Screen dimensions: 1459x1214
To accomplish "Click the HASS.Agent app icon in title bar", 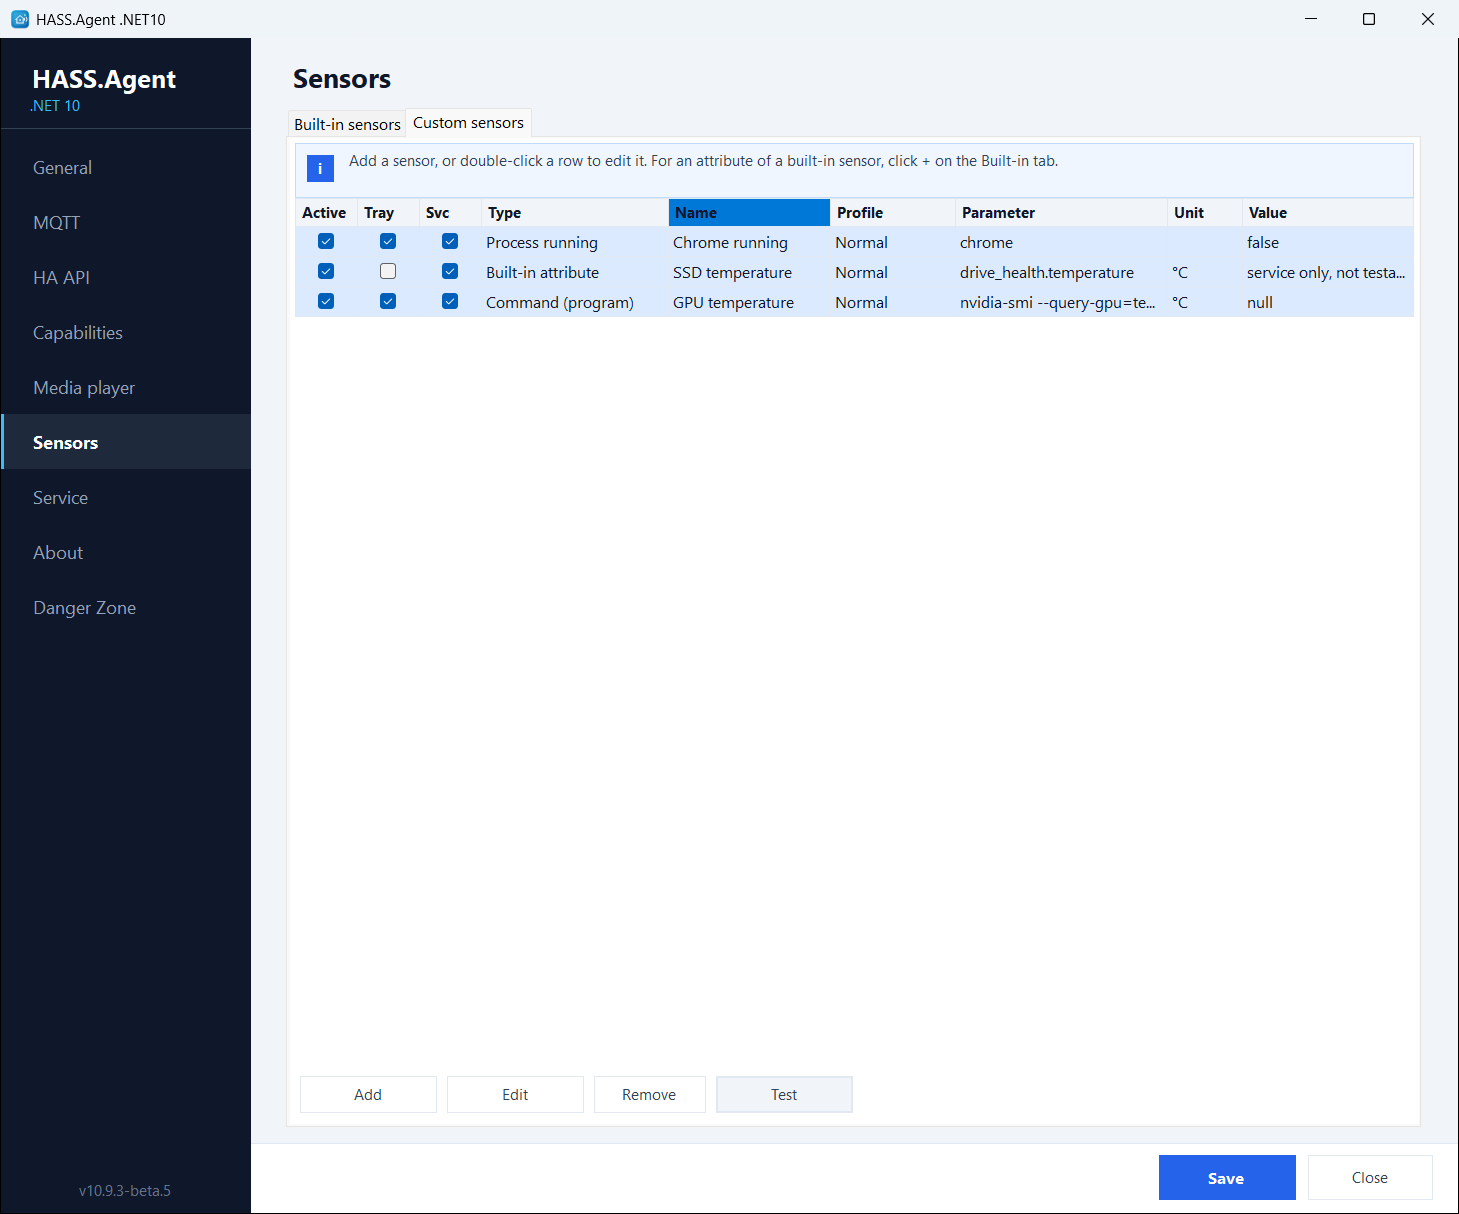I will tap(20, 19).
